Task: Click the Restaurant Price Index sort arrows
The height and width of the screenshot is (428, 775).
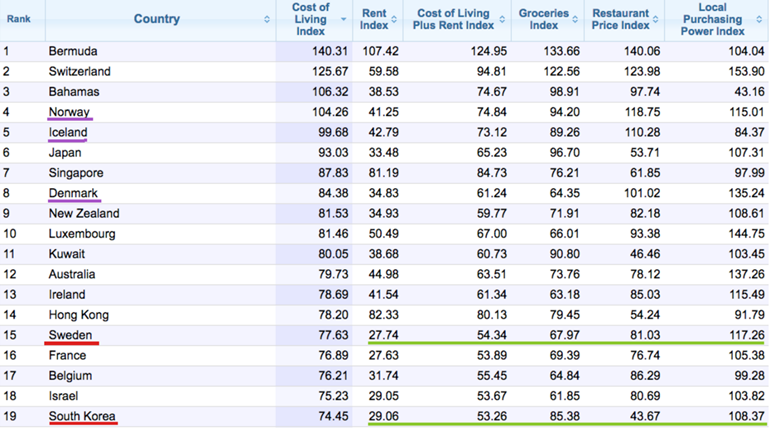Action: [x=655, y=19]
